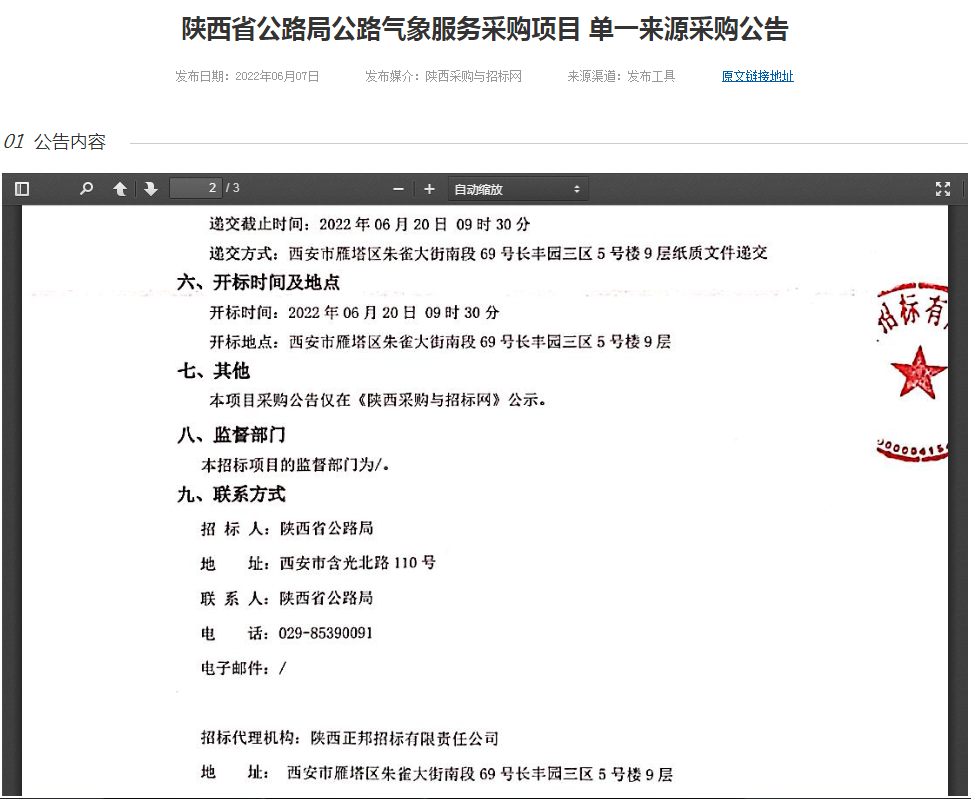Click the 发布日期 2022年06月07日 text
Screen dimensions: 971x799
click(247, 76)
